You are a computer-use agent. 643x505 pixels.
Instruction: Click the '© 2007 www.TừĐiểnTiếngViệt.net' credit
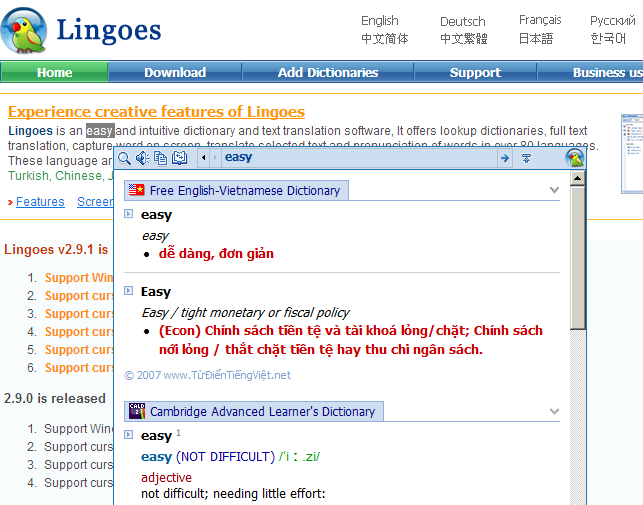[x=207, y=375]
